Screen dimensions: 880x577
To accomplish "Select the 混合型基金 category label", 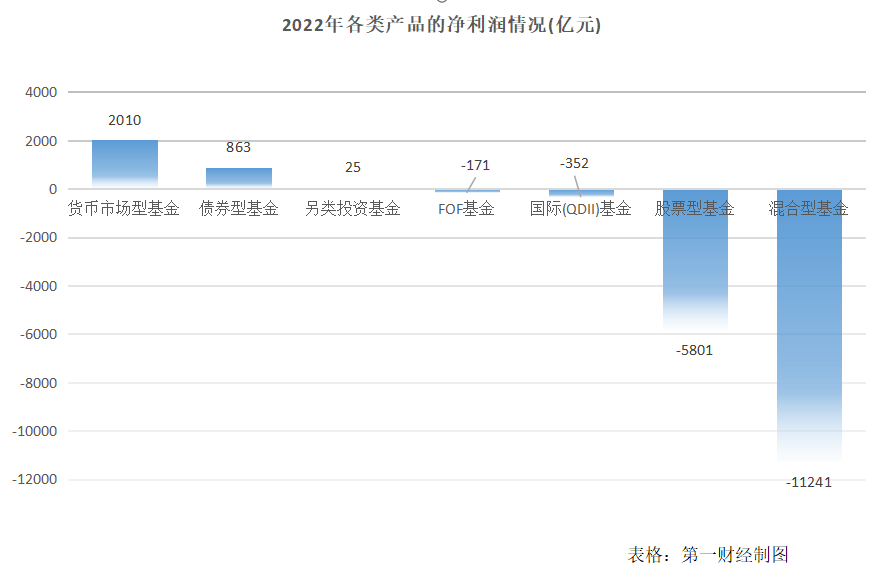I will click(x=809, y=209).
